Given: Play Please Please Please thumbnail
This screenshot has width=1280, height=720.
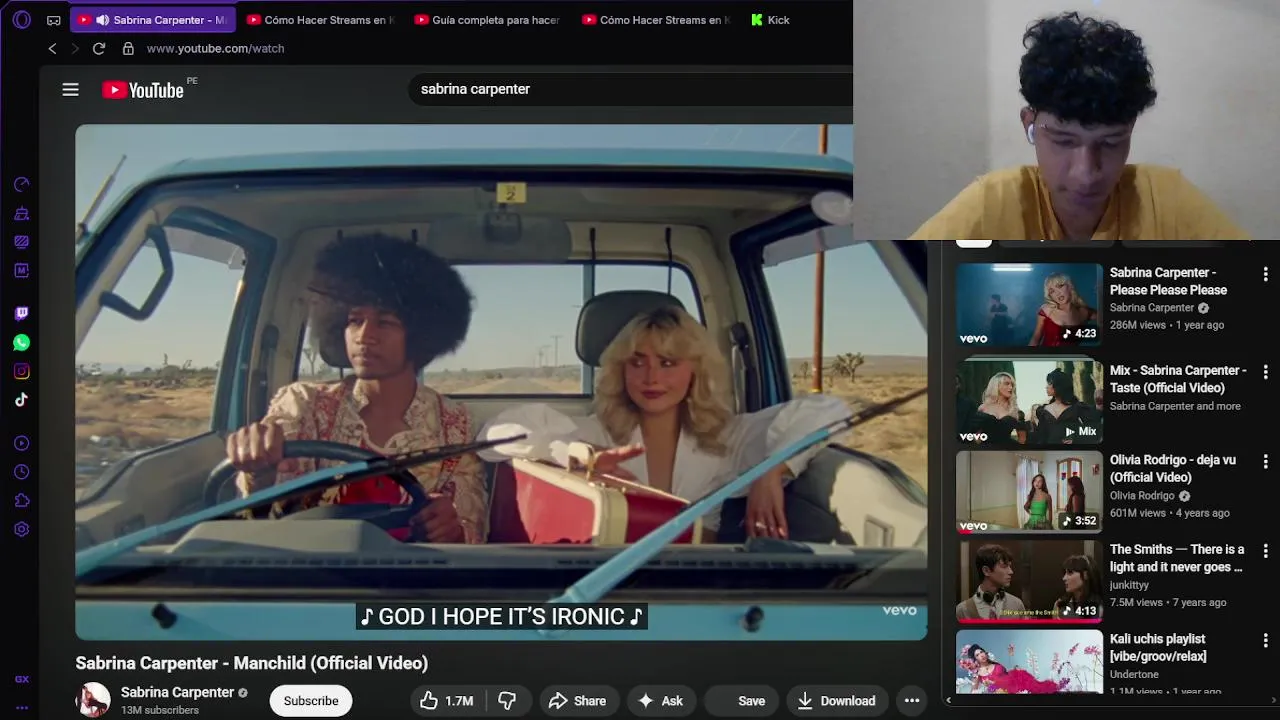Looking at the screenshot, I should click(x=1029, y=305).
